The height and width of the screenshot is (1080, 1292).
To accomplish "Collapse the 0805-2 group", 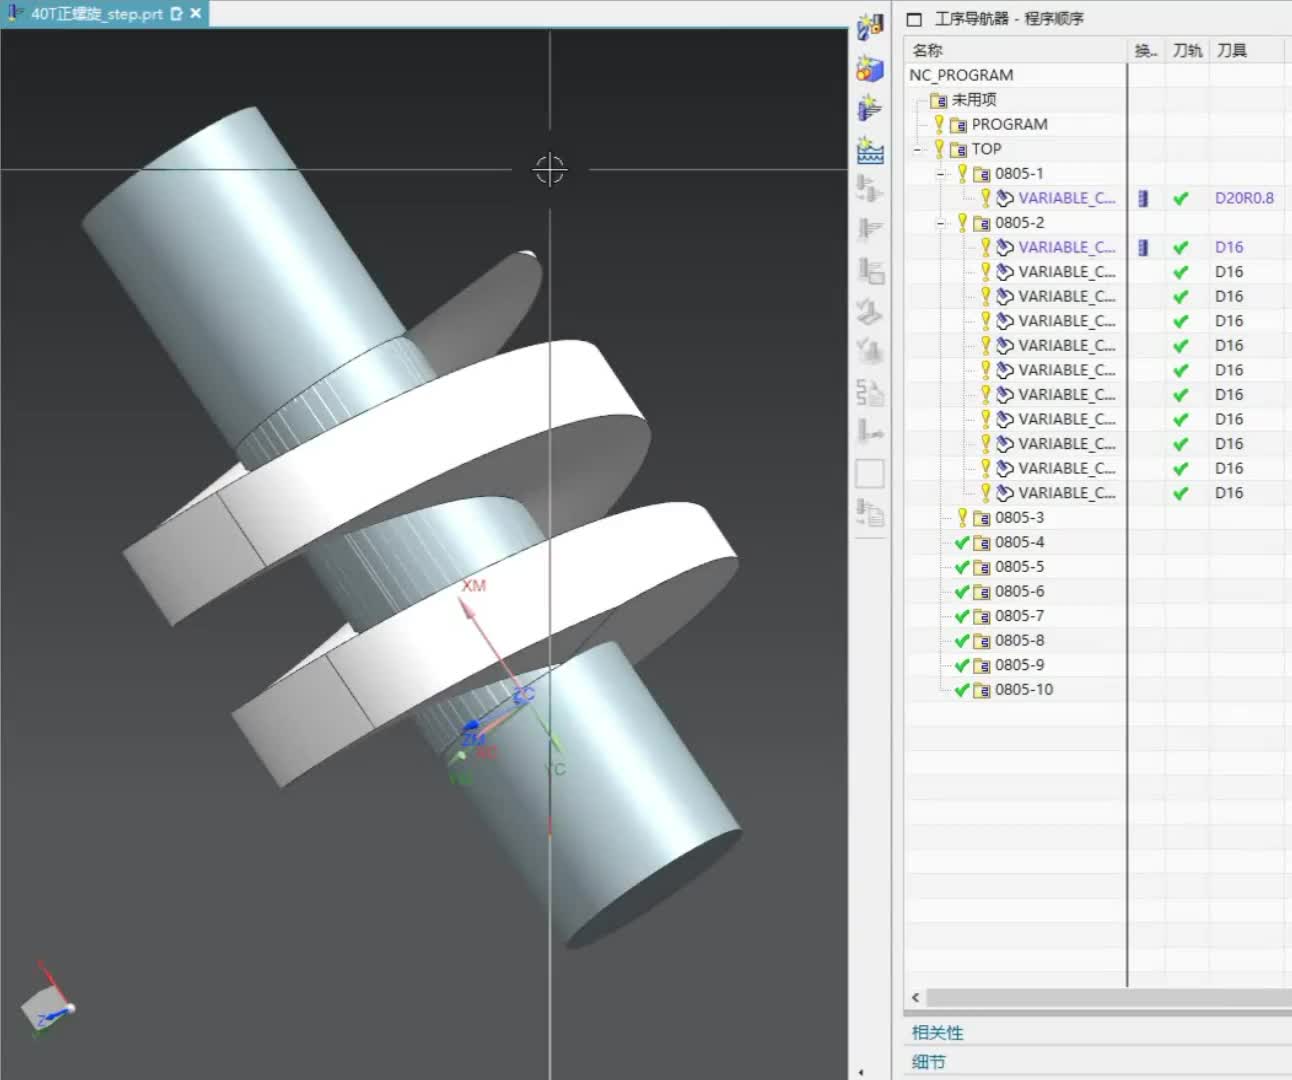I will click(x=940, y=223).
